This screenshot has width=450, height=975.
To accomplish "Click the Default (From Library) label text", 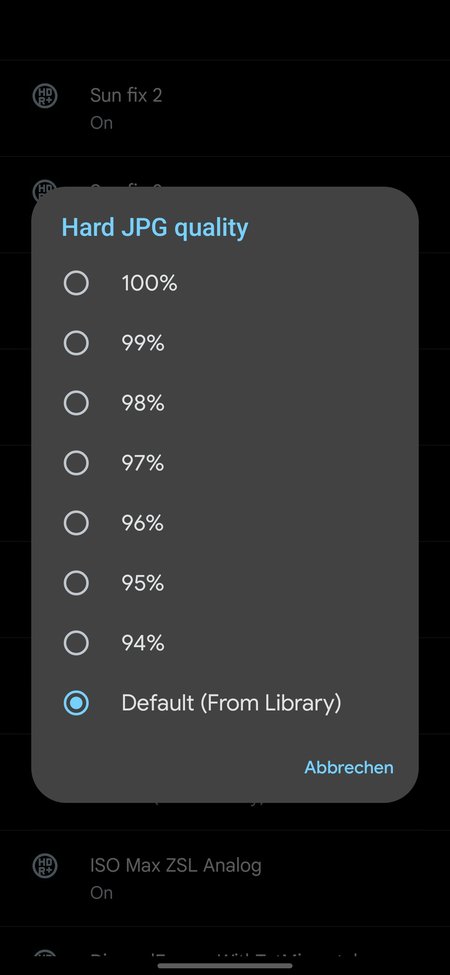I will click(x=231, y=703).
